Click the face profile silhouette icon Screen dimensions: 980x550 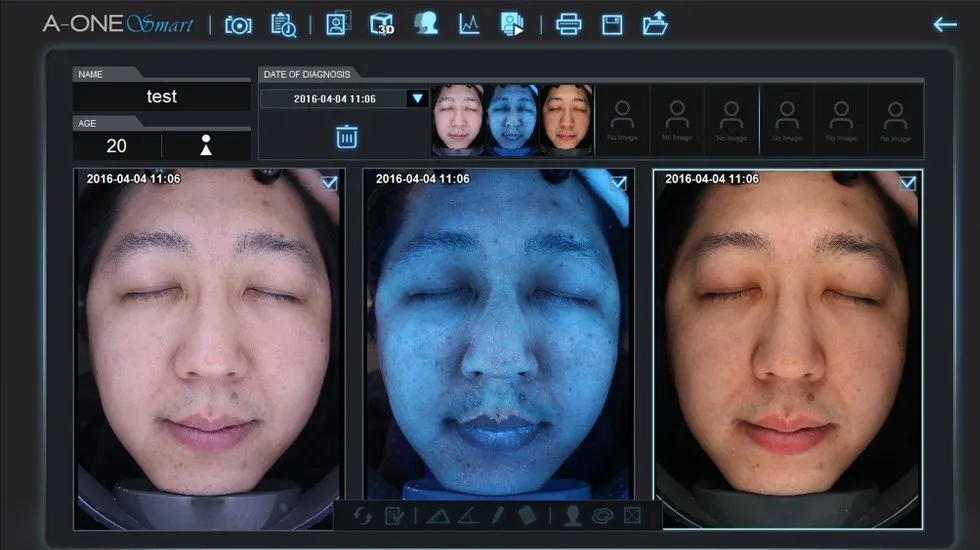click(427, 24)
